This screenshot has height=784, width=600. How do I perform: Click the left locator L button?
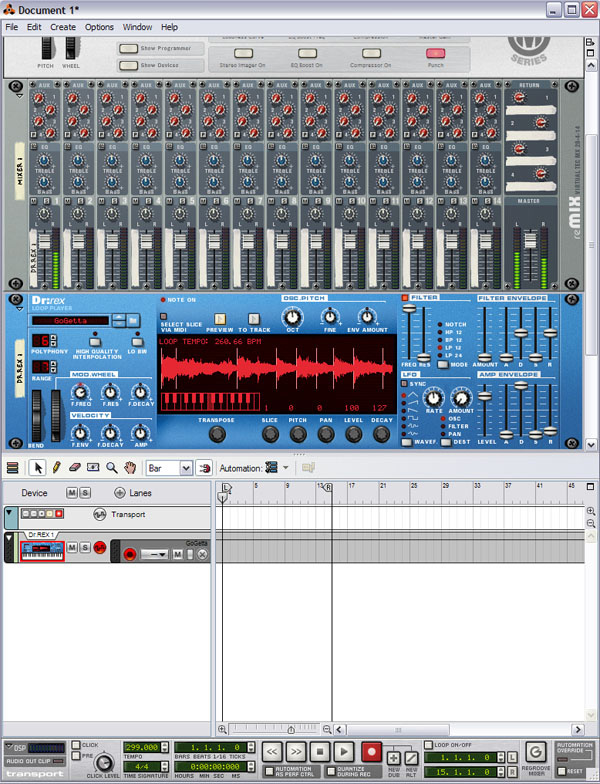click(512, 758)
